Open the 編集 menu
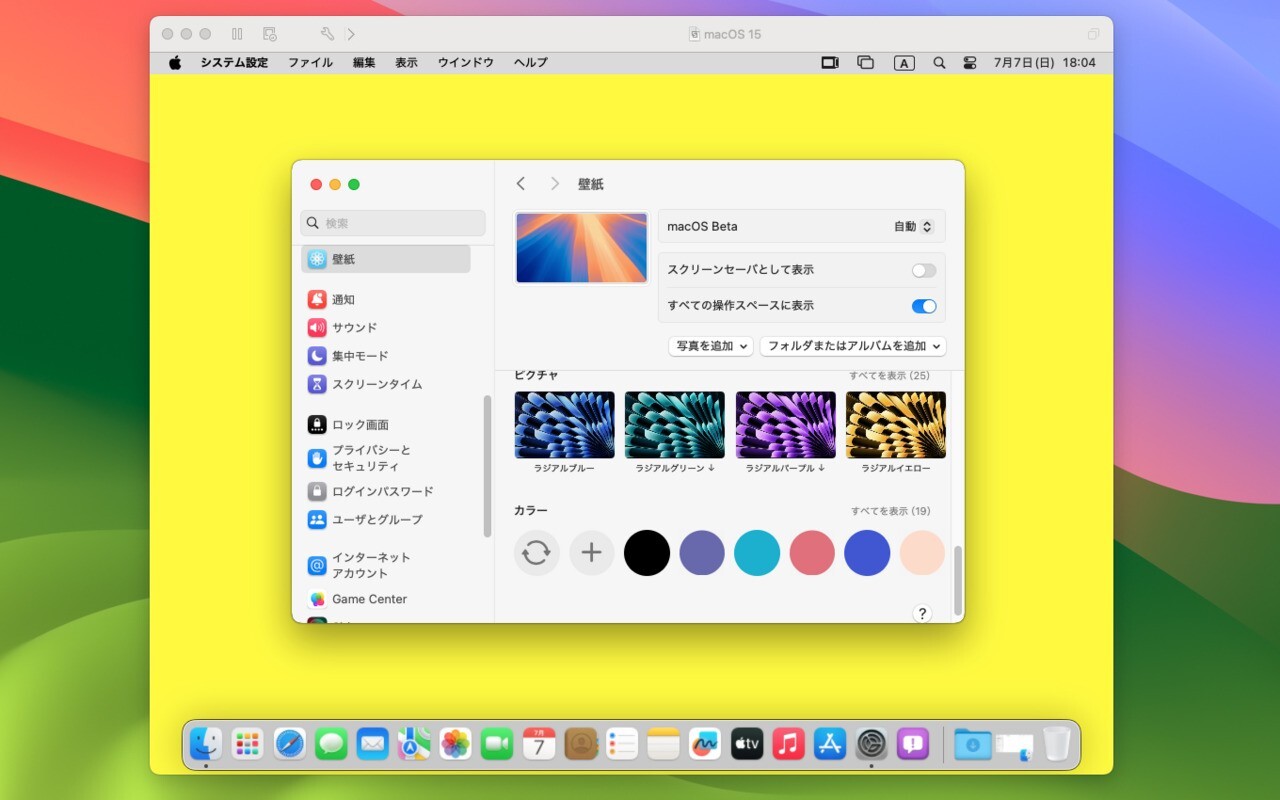The height and width of the screenshot is (800, 1280). tap(364, 62)
